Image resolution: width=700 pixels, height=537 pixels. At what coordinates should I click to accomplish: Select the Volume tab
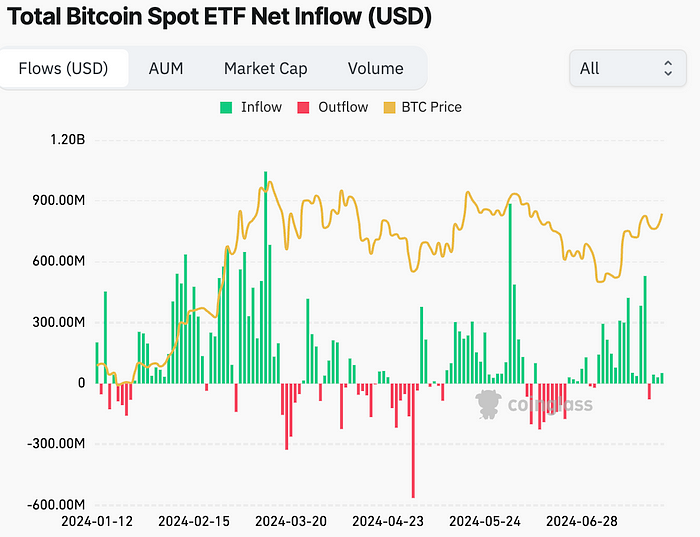pyautogui.click(x=375, y=69)
